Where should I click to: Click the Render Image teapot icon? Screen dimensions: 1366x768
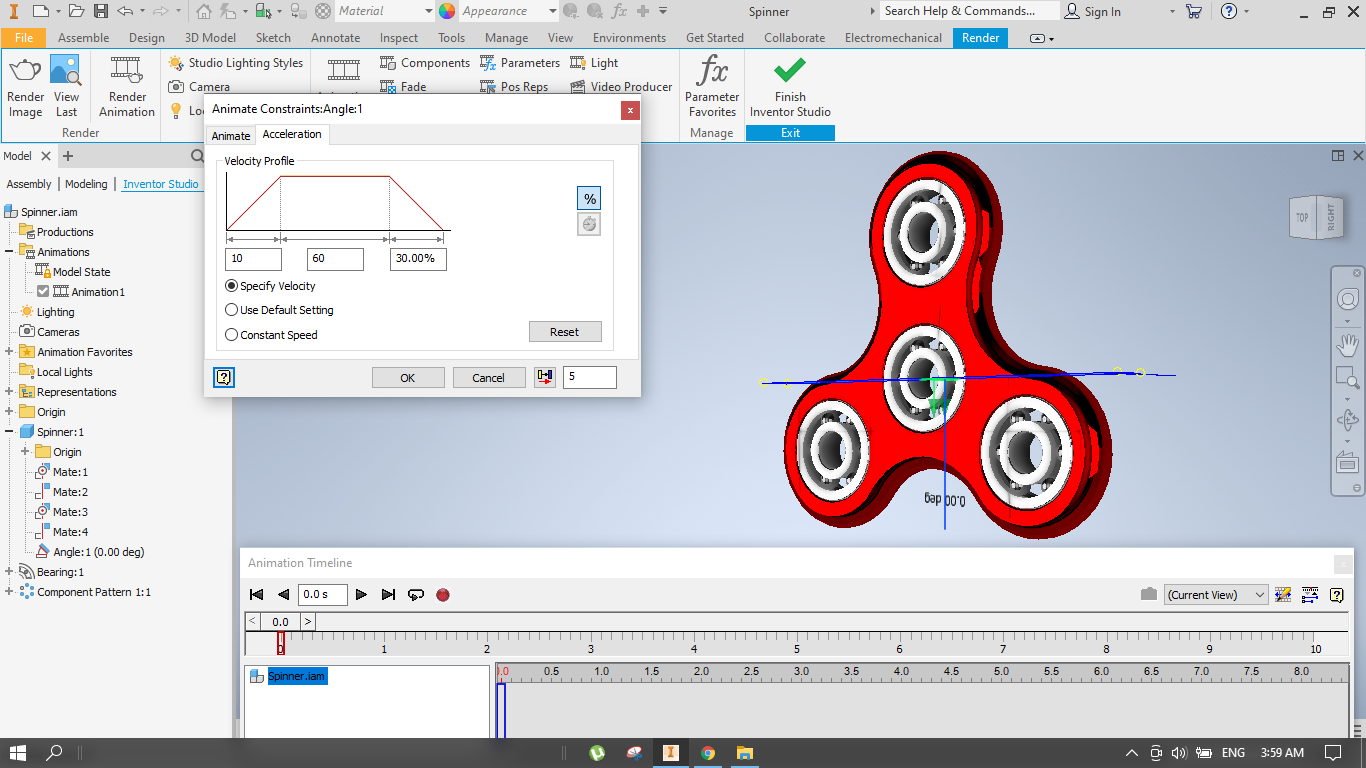25,71
